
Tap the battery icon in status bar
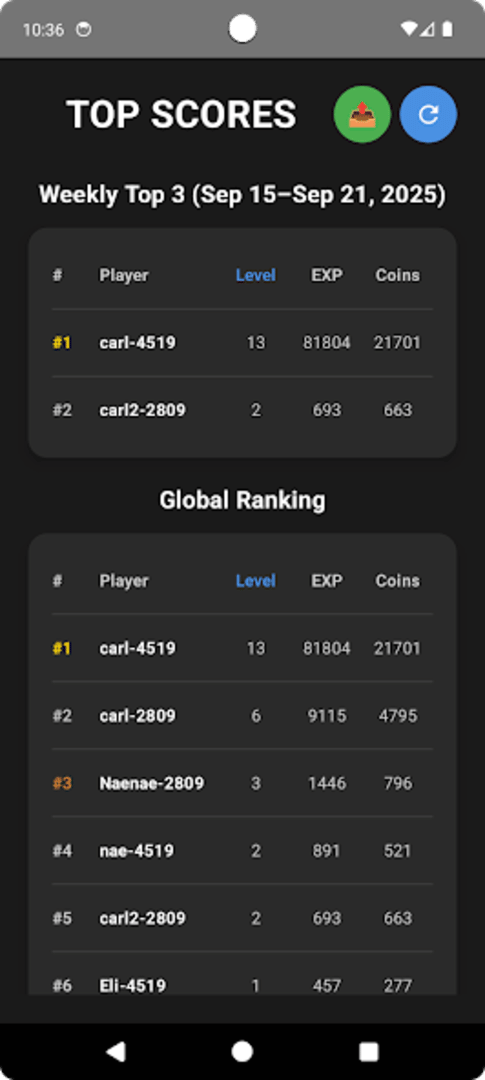click(448, 29)
